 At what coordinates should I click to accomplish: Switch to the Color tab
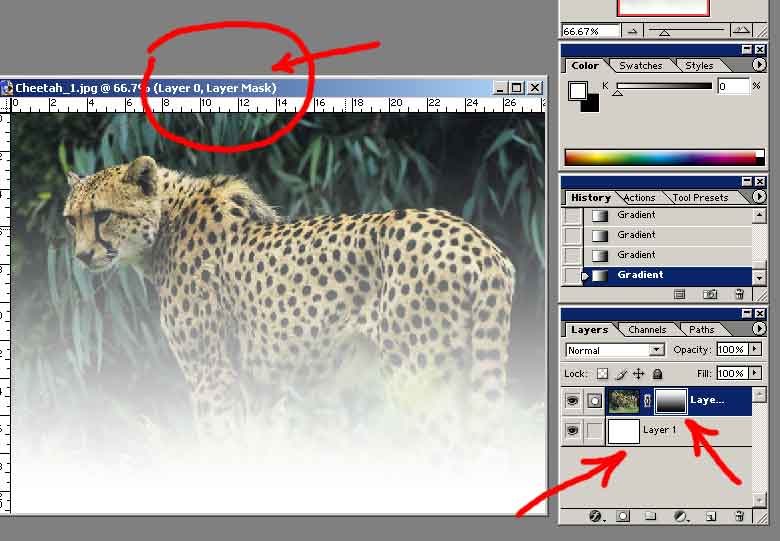tap(585, 66)
